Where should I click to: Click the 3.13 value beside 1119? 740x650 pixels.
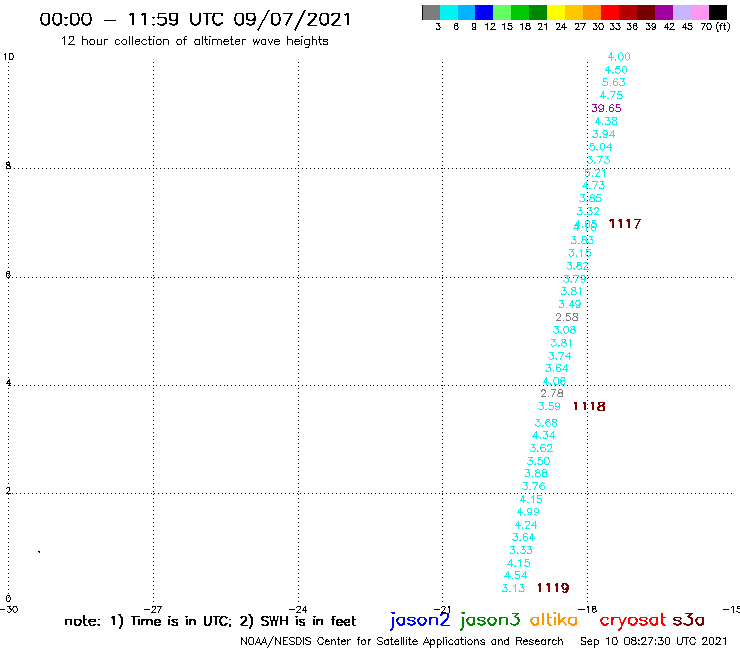(x=513, y=588)
